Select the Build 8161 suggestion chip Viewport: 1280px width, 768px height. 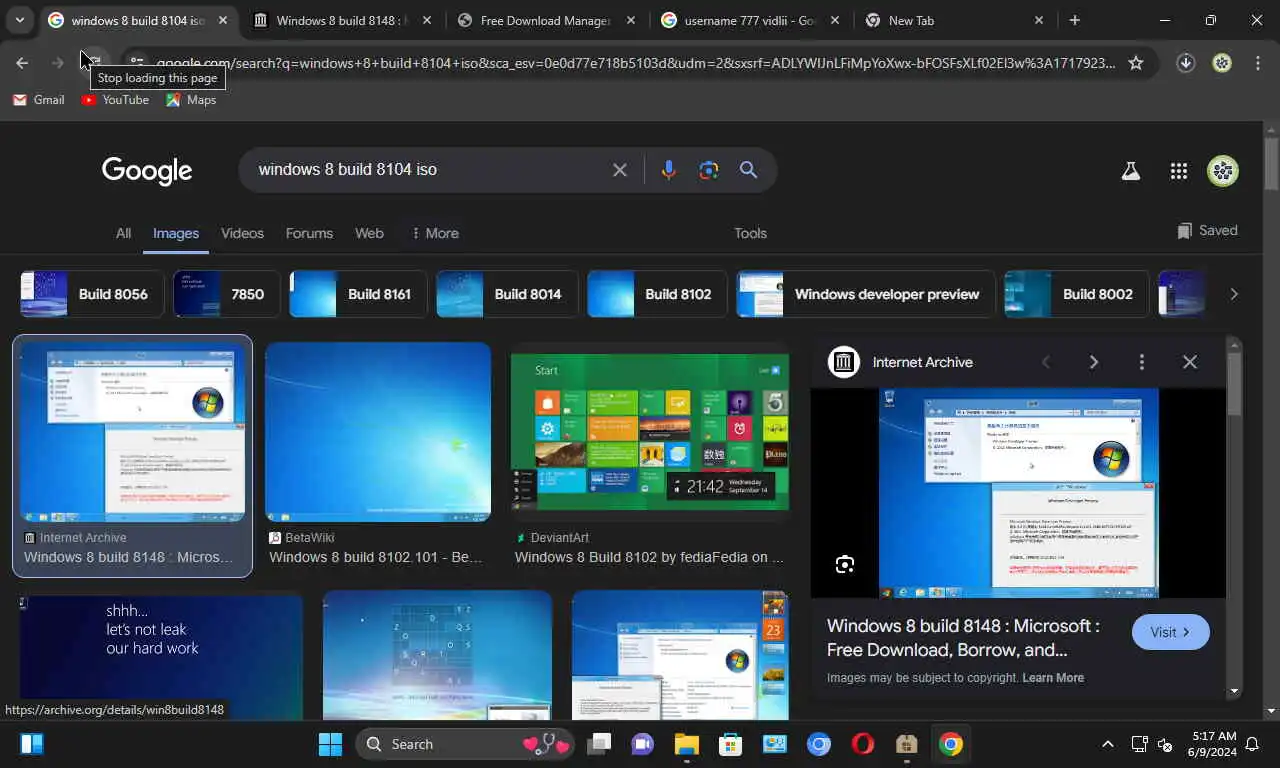pos(358,294)
